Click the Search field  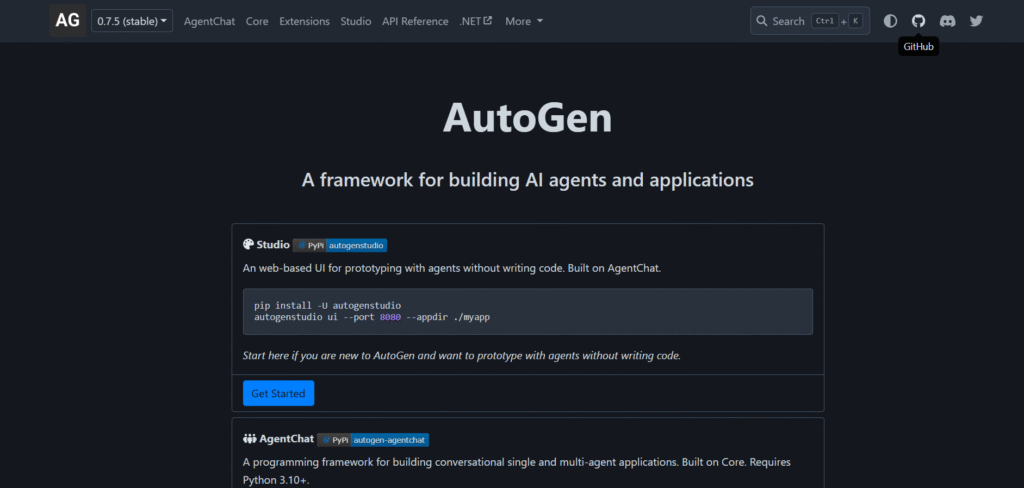coord(810,21)
